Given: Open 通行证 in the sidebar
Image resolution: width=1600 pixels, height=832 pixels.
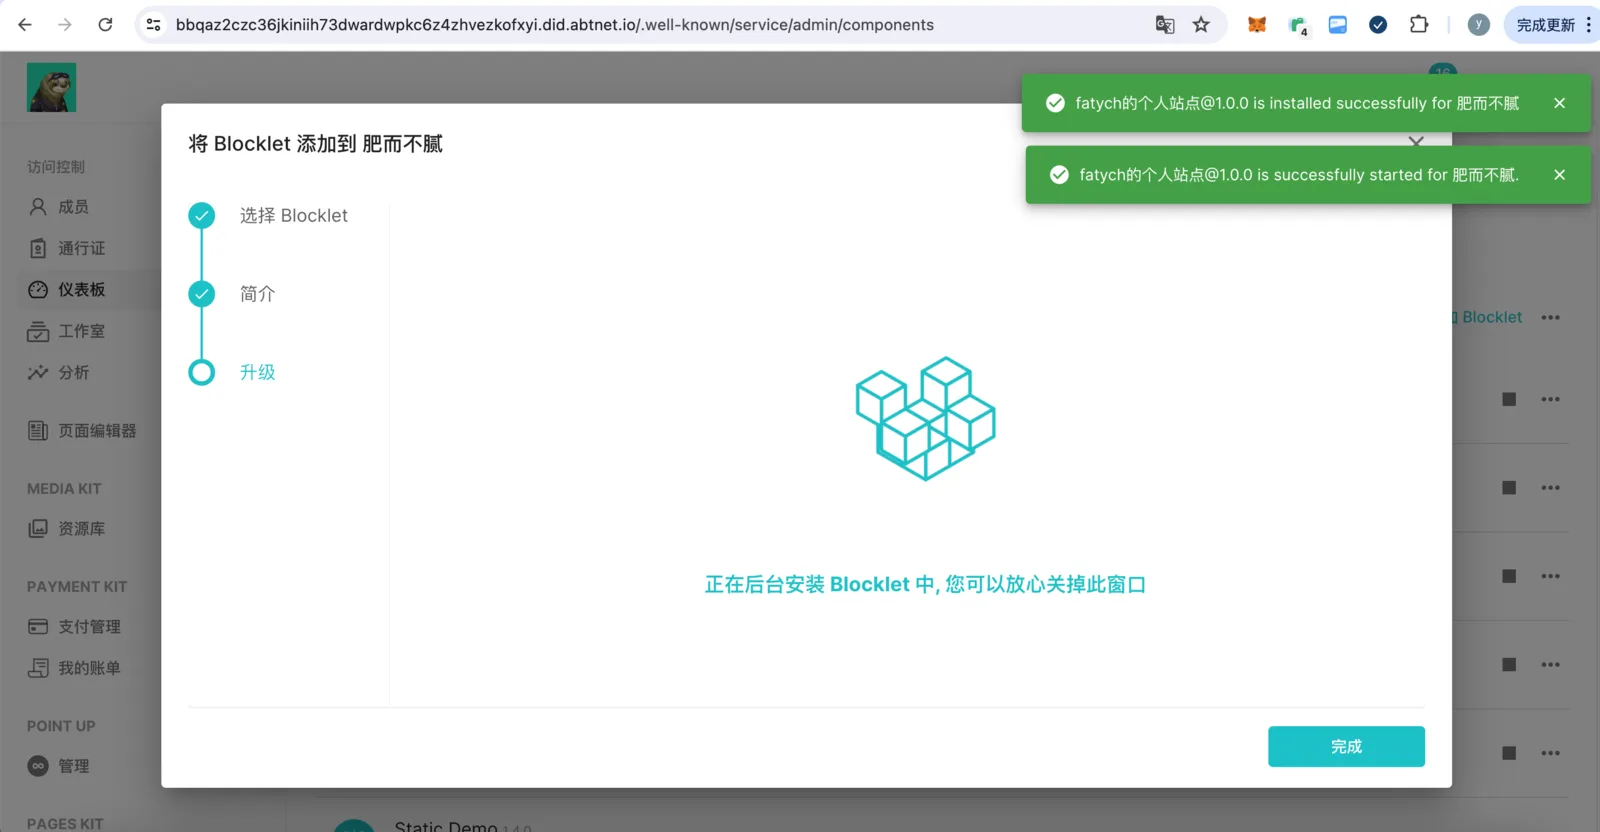Looking at the screenshot, I should pyautogui.click(x=81, y=248).
